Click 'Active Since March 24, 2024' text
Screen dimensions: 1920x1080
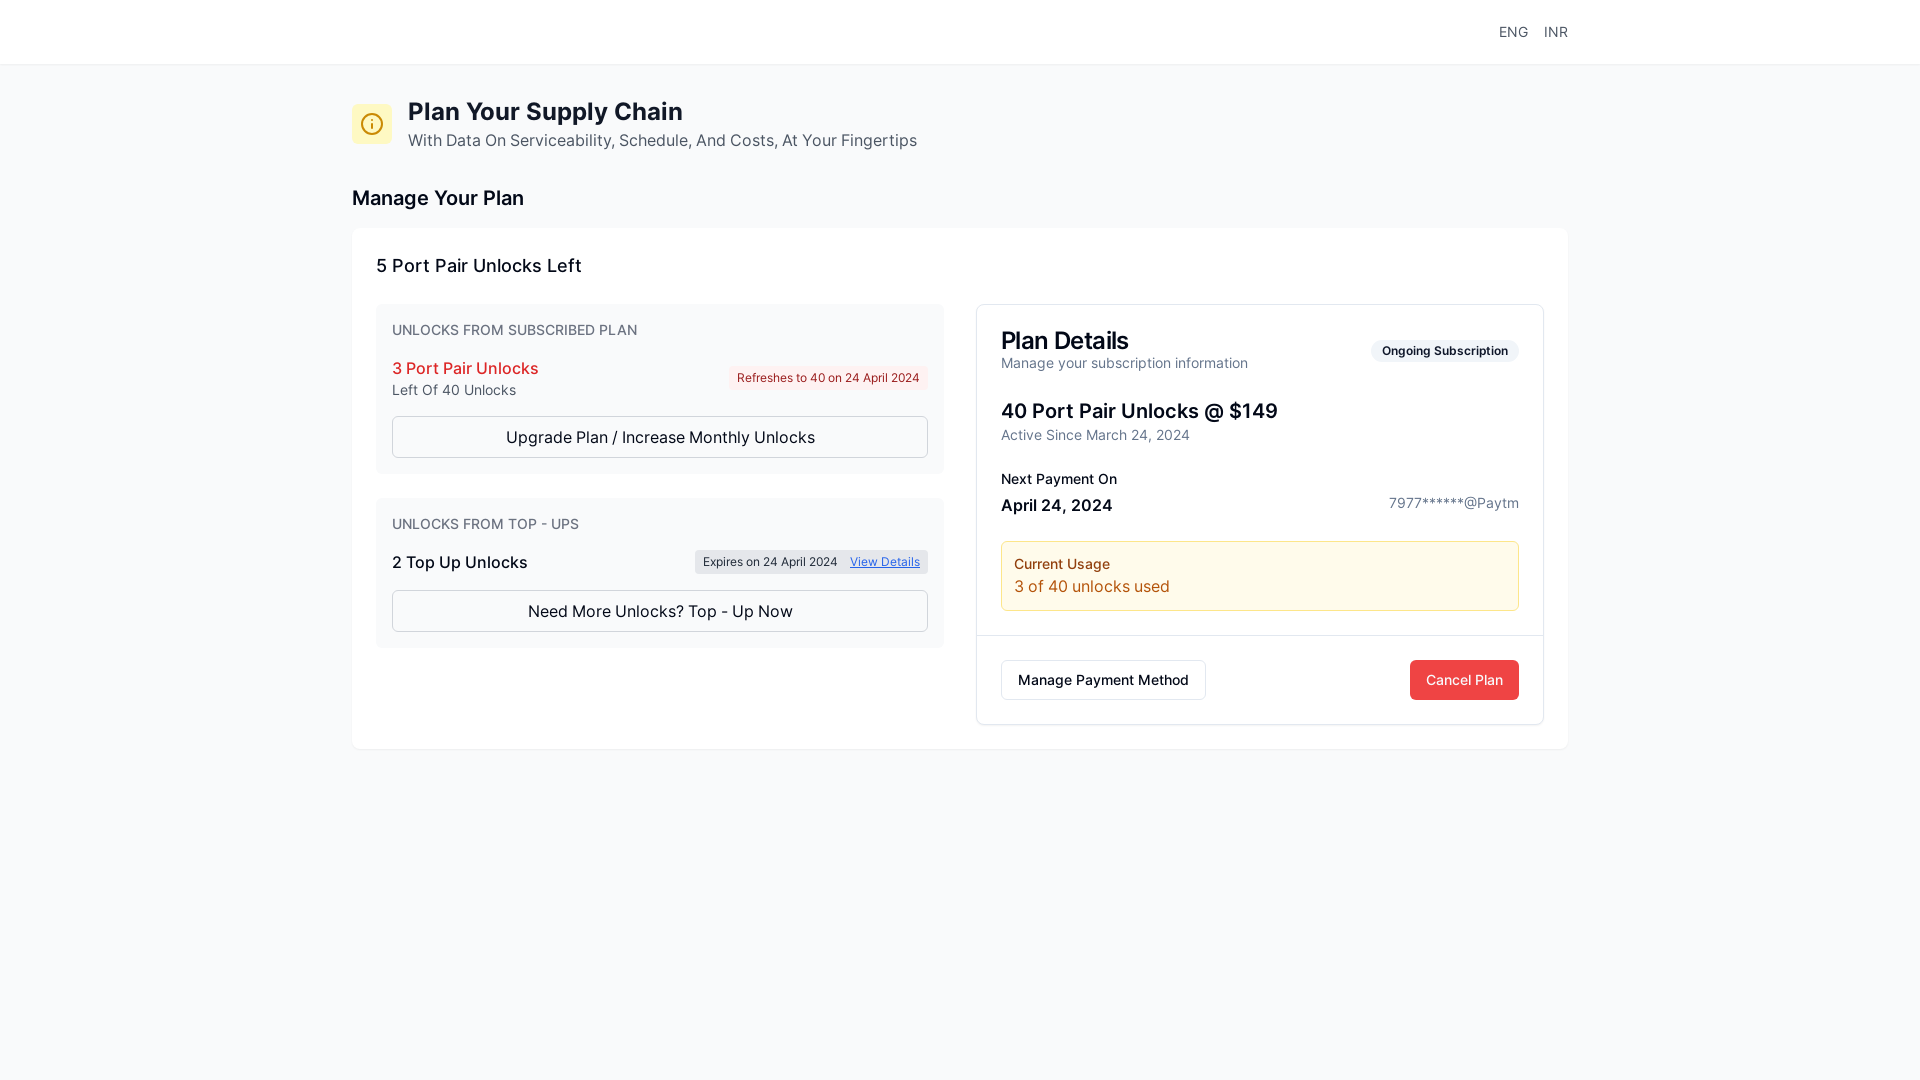click(x=1095, y=435)
